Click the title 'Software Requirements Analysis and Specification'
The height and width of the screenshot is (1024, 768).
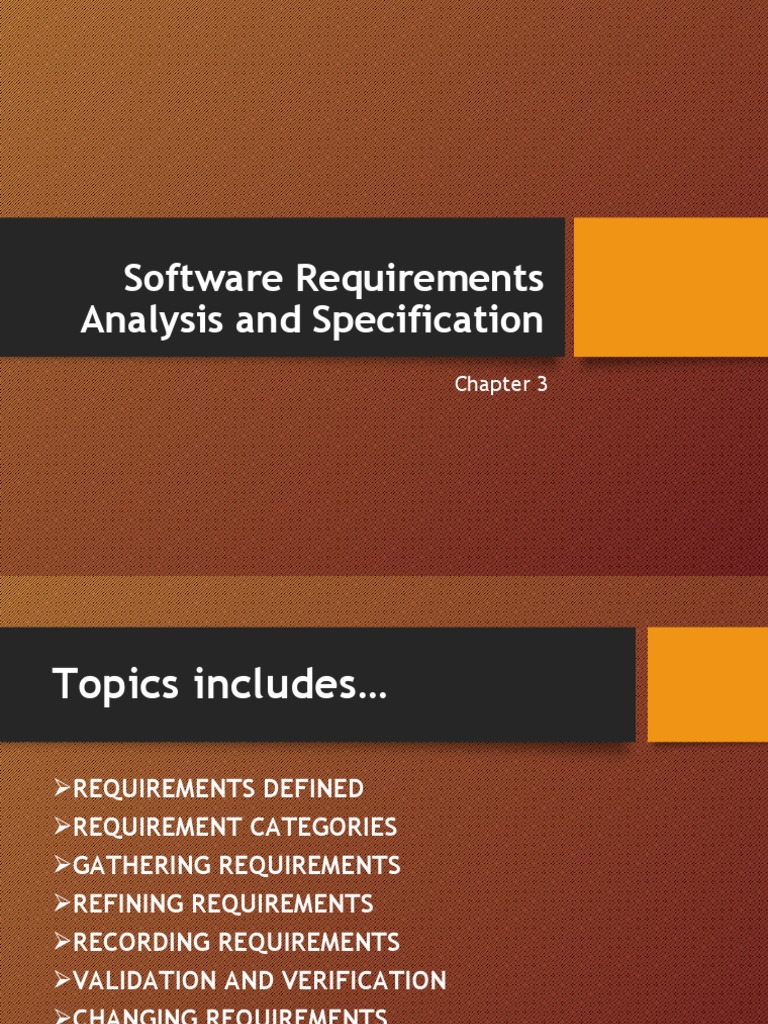click(x=312, y=298)
